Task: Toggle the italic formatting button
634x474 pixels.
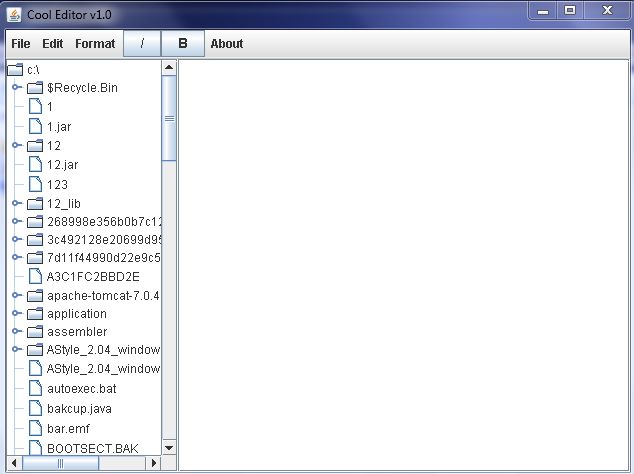Action: point(142,43)
